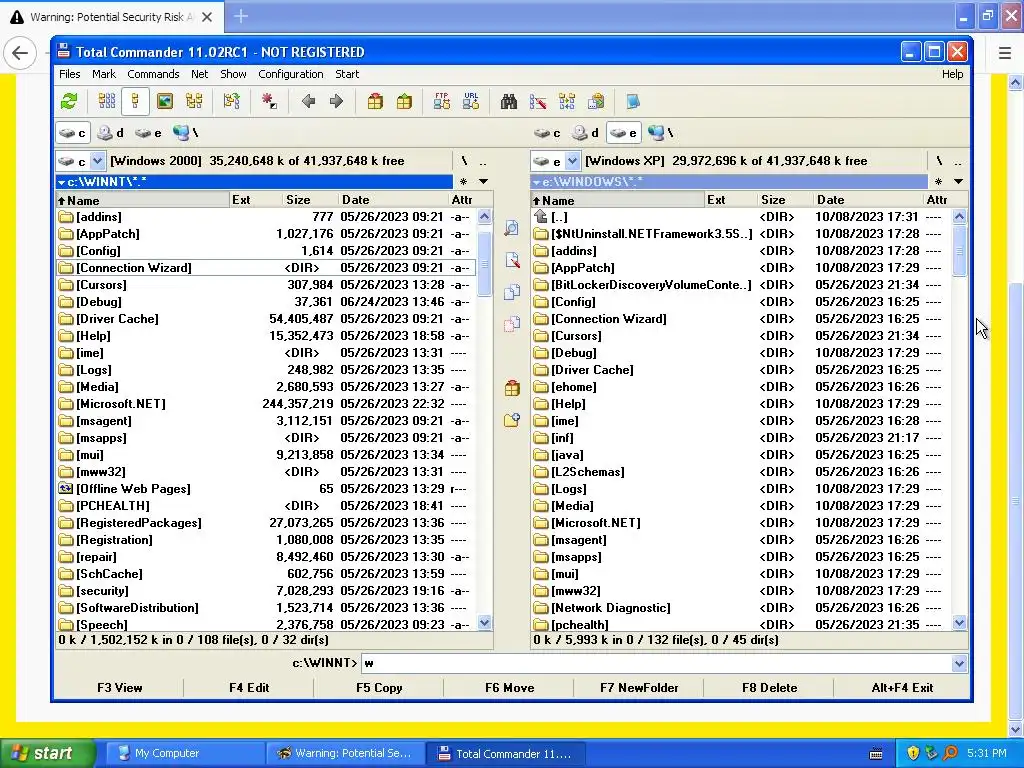
Task: Select network neighborhood button in left panel
Action: point(185,133)
